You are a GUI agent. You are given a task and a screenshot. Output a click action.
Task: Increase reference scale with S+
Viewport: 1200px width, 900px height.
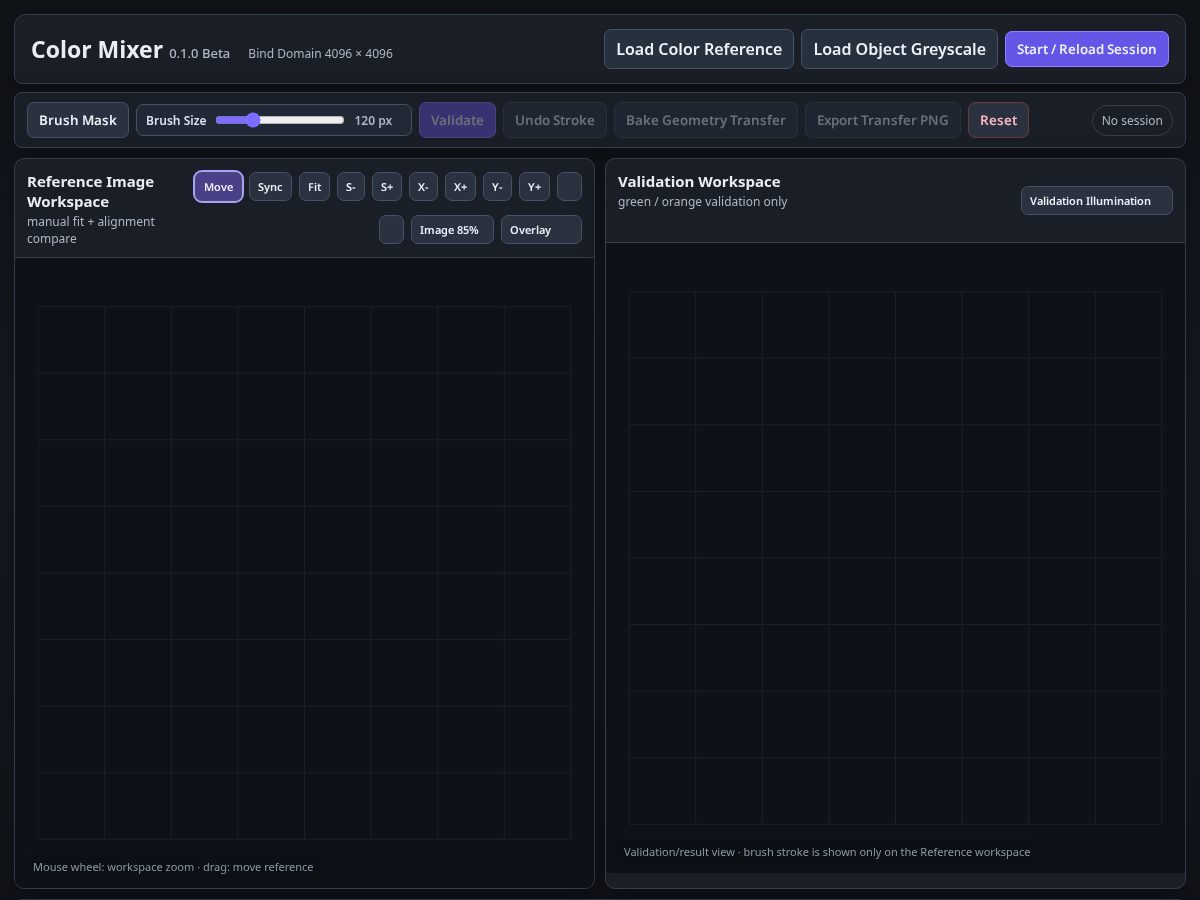[x=387, y=187]
